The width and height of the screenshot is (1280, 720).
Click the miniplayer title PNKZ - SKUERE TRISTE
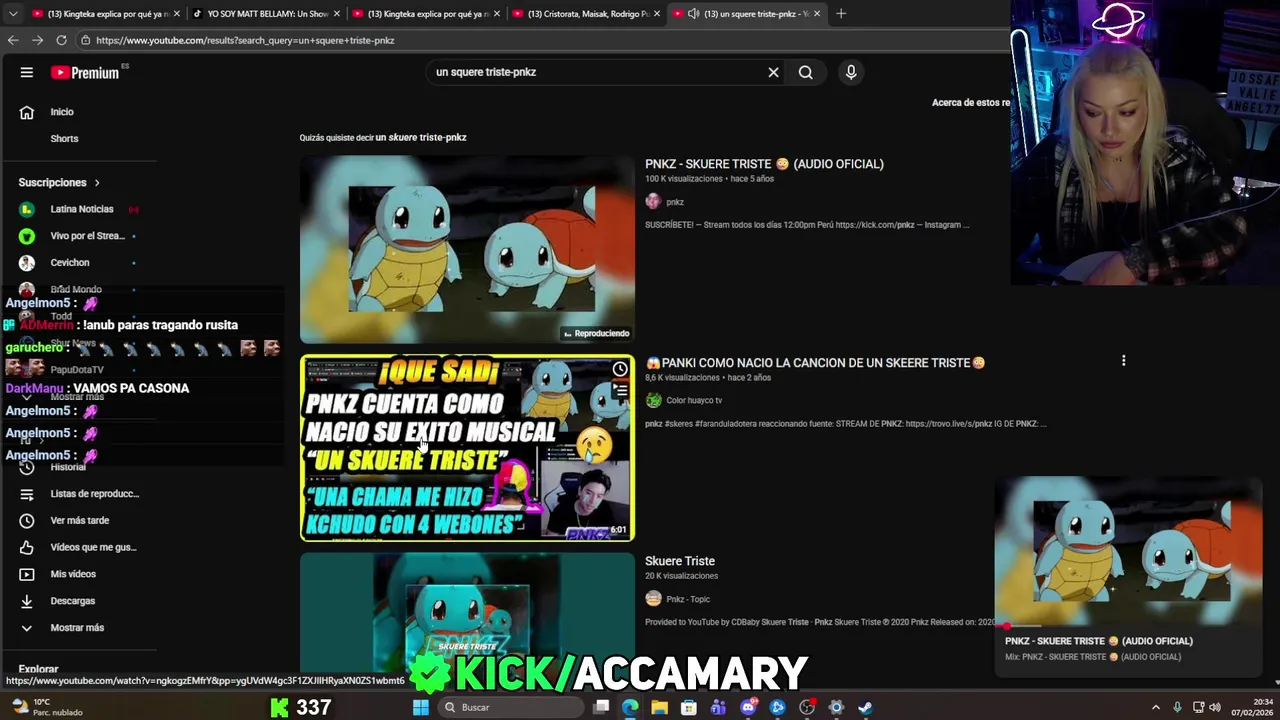pyautogui.click(x=1099, y=641)
